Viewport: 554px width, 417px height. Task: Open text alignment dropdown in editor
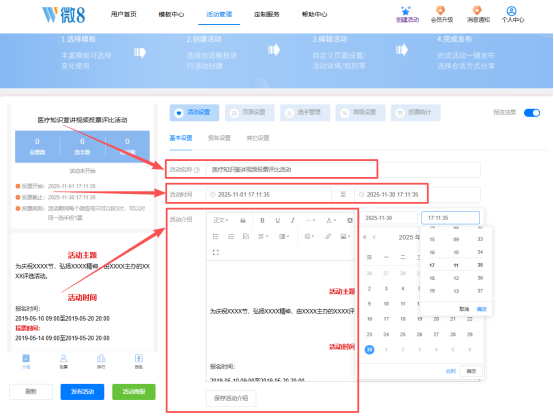coord(263,236)
